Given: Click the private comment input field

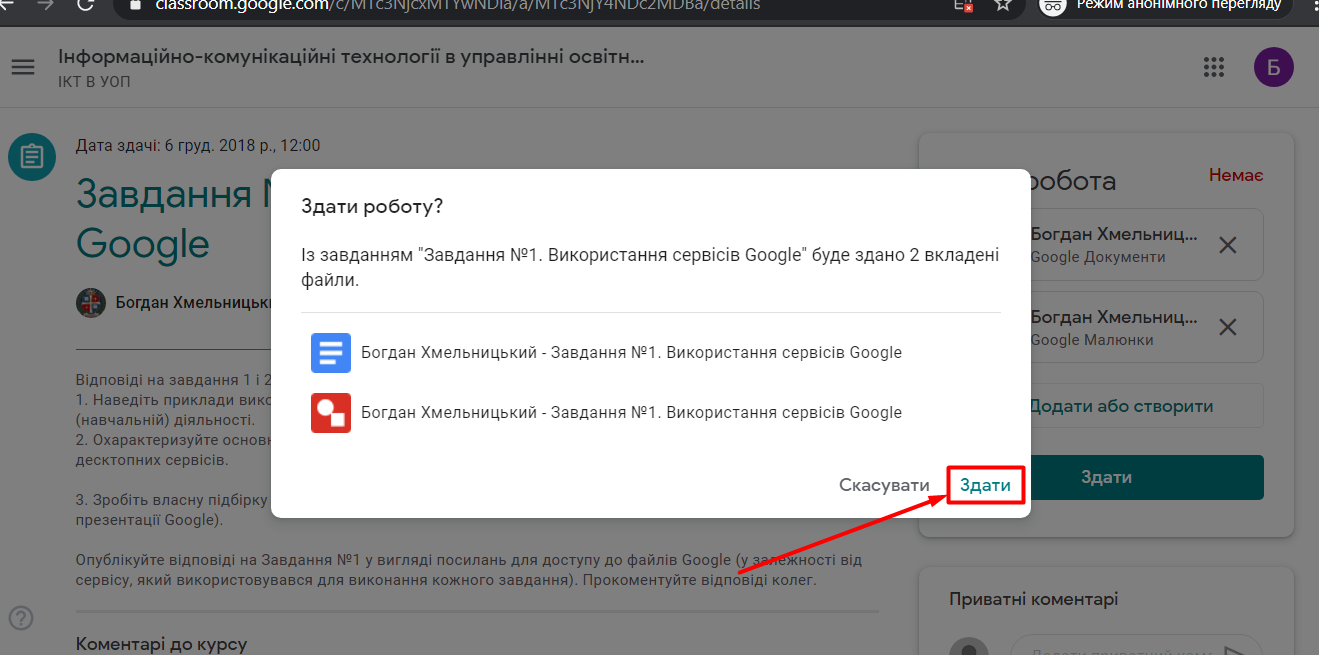Looking at the screenshot, I should pos(1137,646).
